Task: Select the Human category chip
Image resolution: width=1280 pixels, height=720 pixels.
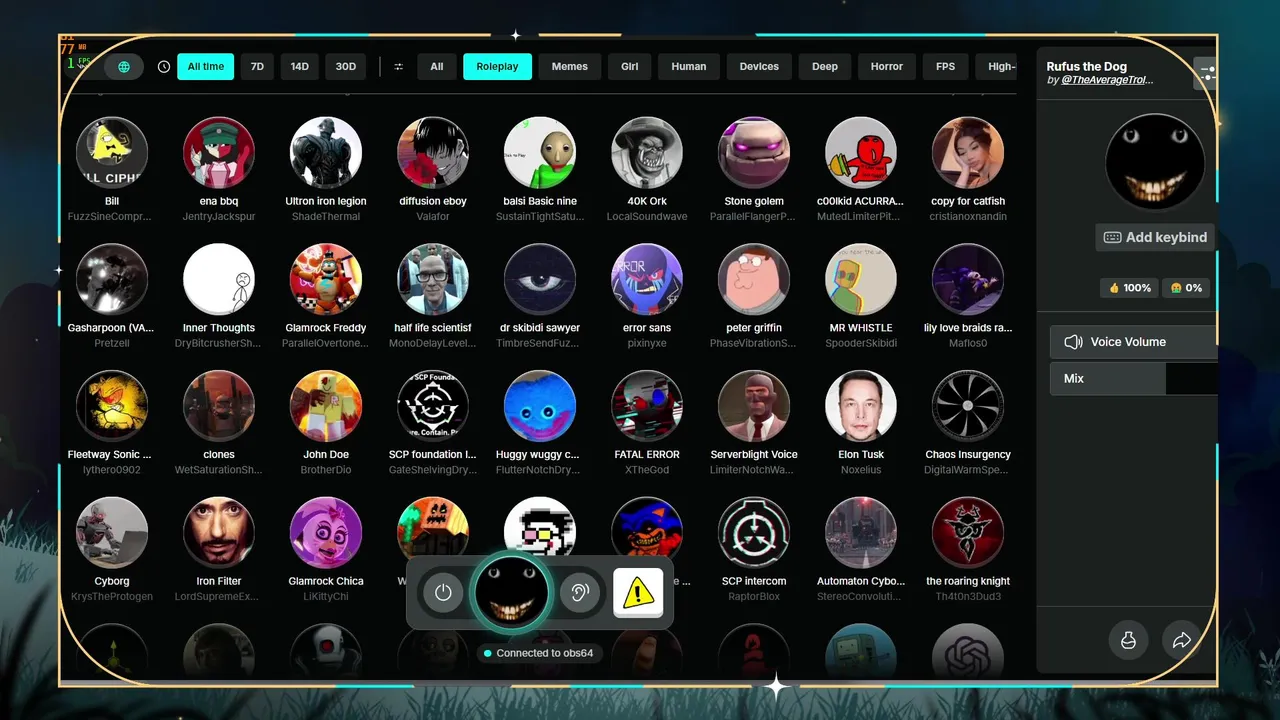Action: [x=689, y=67]
